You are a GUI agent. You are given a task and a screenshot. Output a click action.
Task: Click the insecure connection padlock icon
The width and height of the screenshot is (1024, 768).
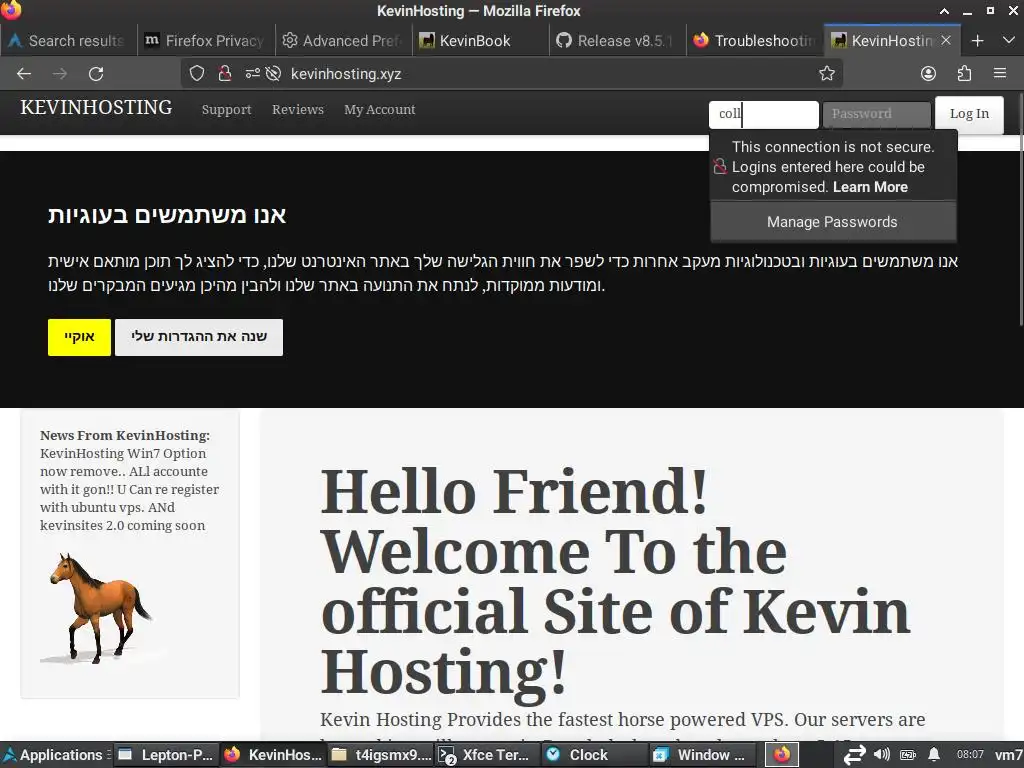225,74
